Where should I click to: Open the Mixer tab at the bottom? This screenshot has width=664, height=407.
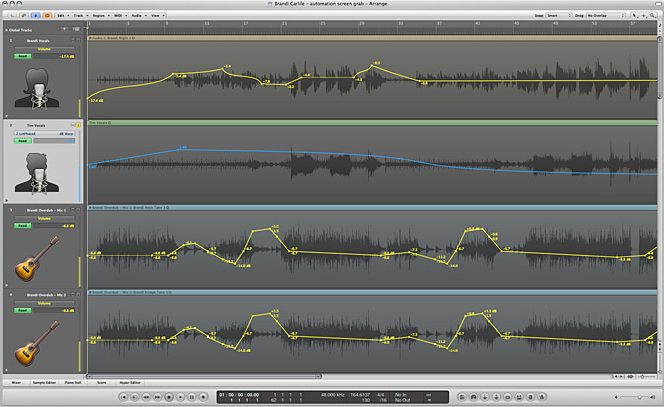pos(17,382)
